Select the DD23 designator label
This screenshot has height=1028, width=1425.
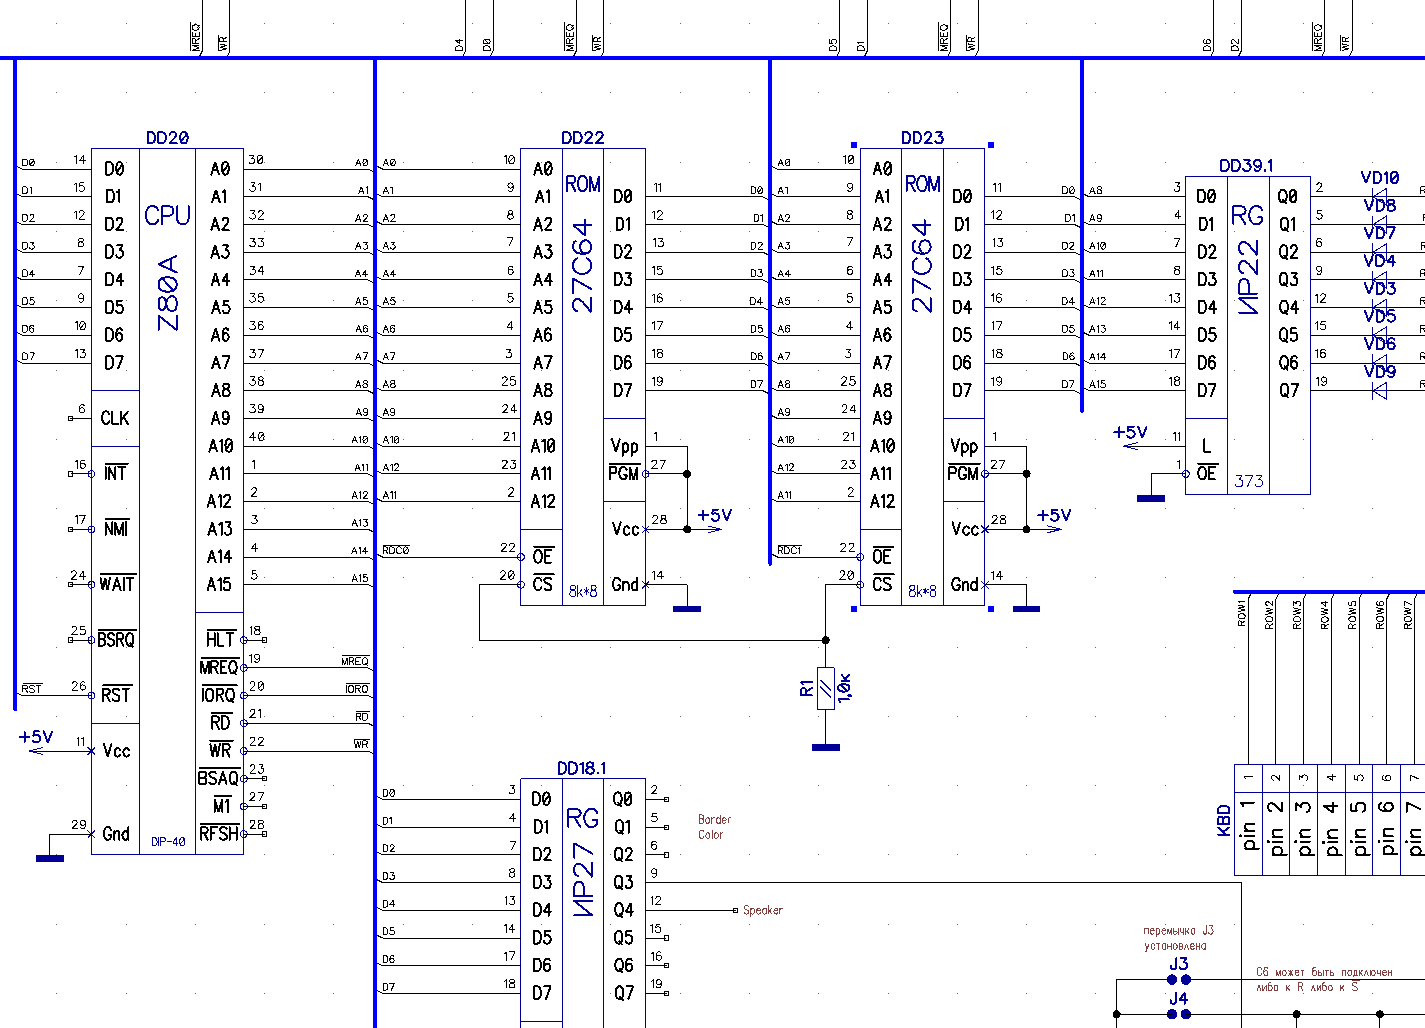[922, 138]
